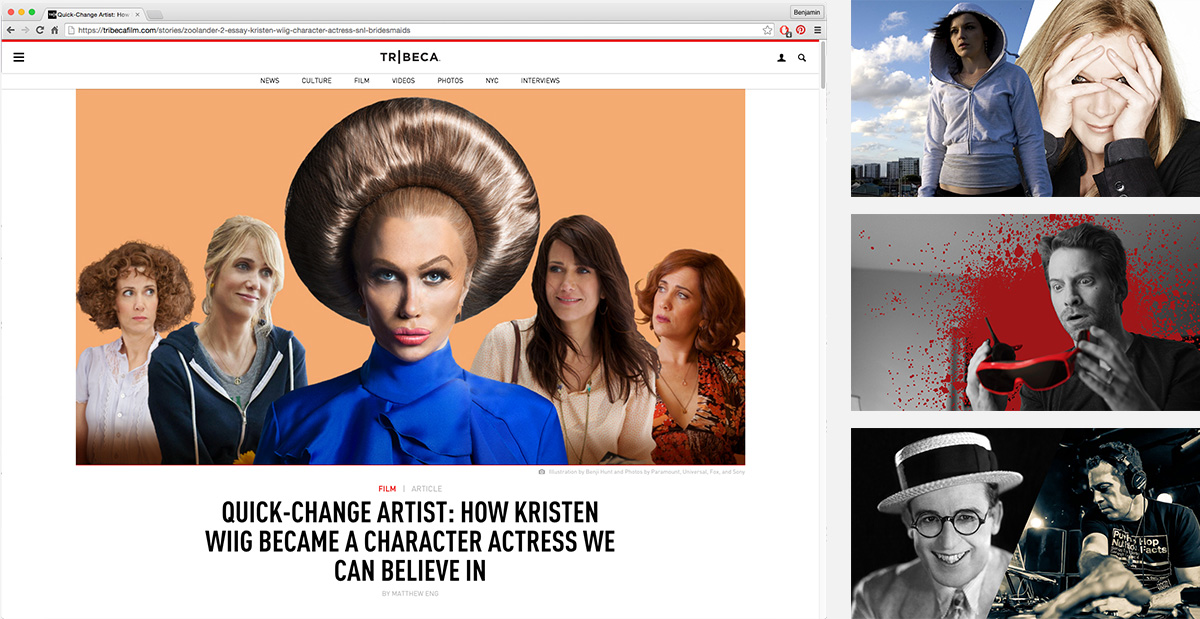Image resolution: width=1200 pixels, height=619 pixels.
Task: Go back with the browser back arrow
Action: (x=10, y=30)
